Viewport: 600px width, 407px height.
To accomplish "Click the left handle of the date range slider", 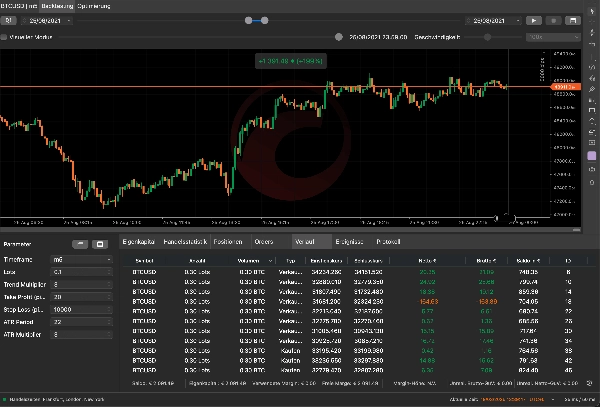I will (x=248, y=21).
